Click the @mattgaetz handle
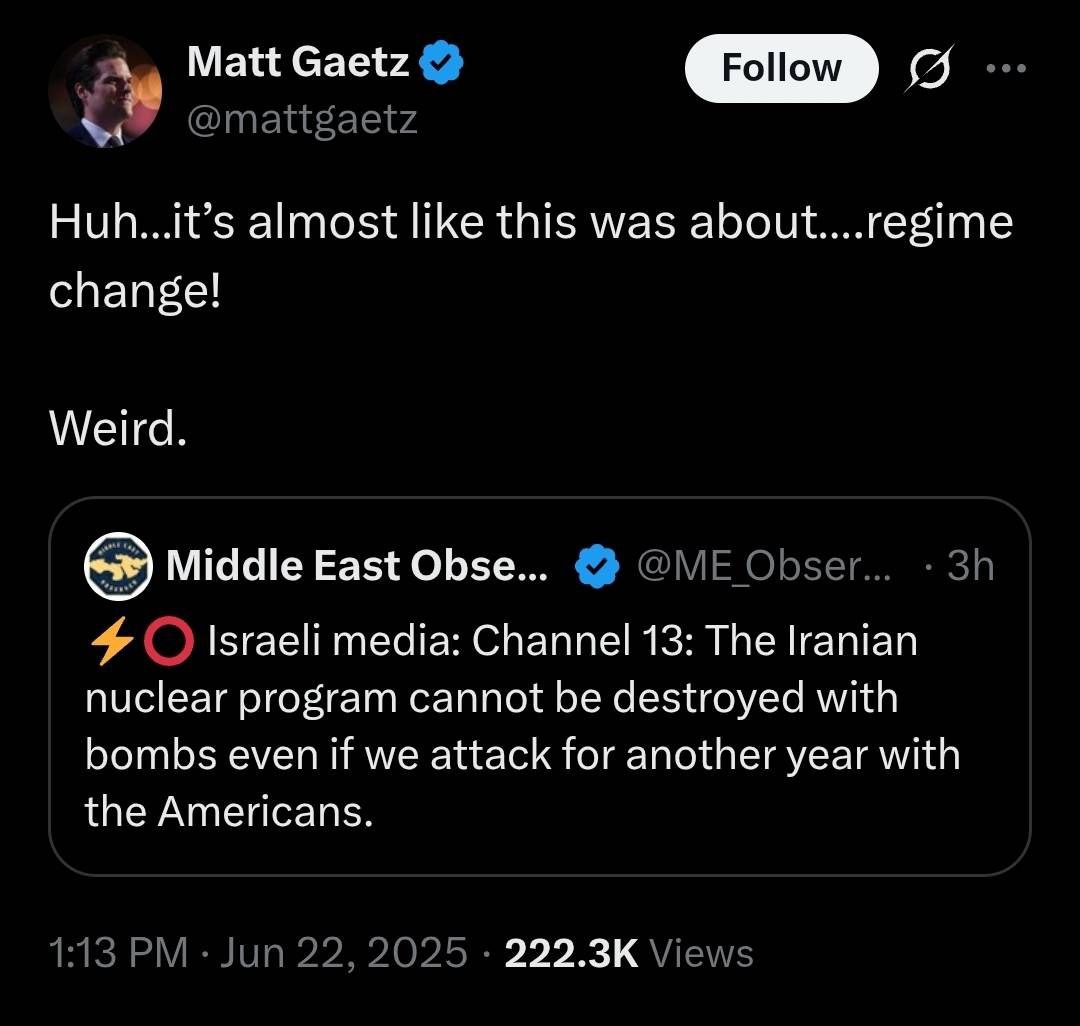Image resolution: width=1080 pixels, height=1026 pixels. [x=302, y=120]
